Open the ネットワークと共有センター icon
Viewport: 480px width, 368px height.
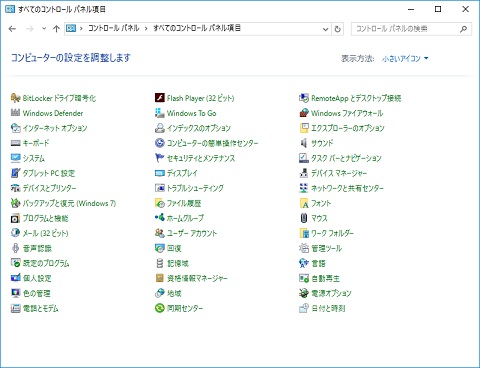(x=304, y=188)
